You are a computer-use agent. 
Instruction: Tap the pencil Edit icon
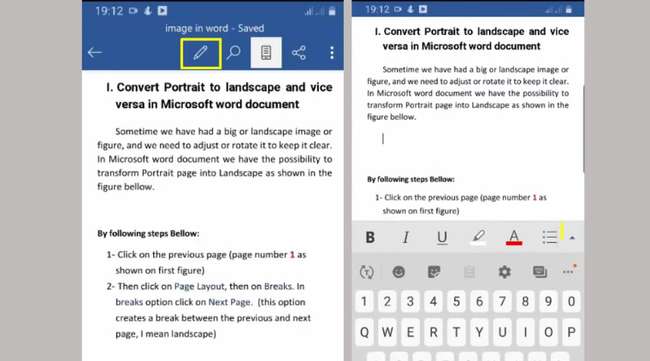tap(201, 53)
